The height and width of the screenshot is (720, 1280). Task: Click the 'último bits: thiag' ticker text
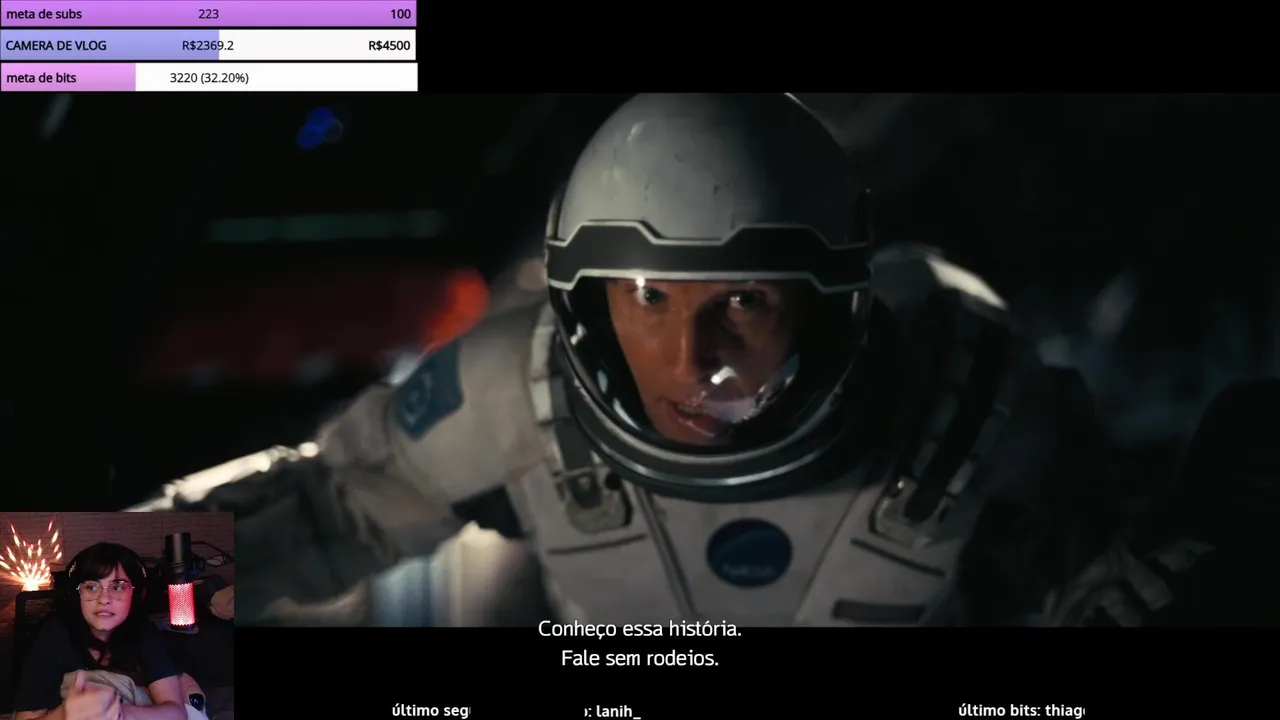coord(1021,710)
